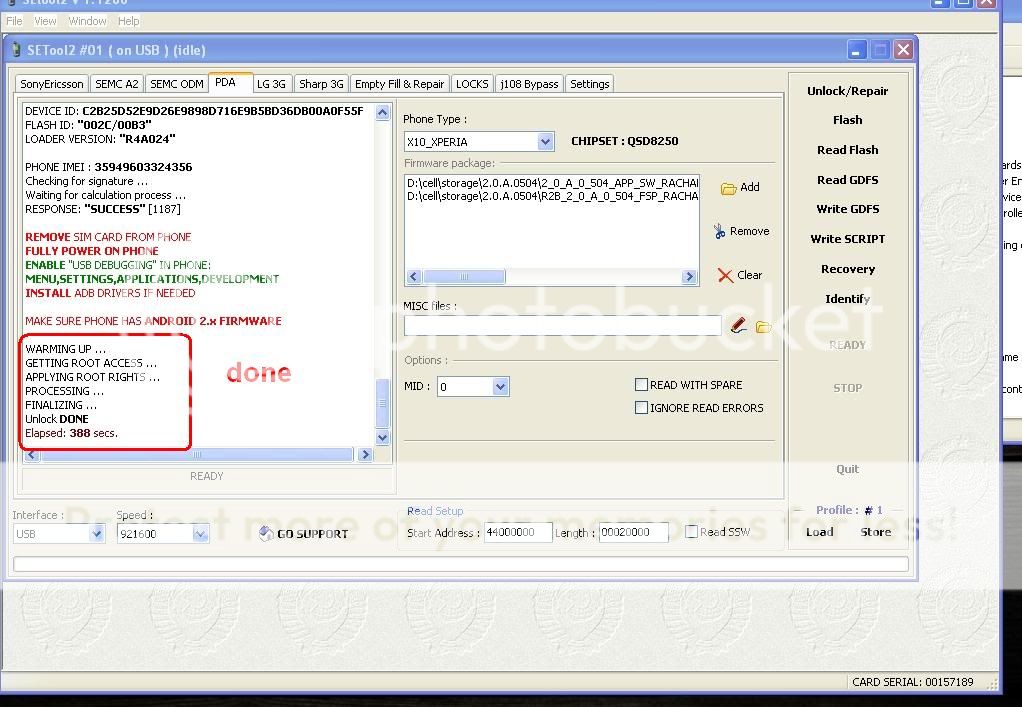The image size is (1022, 707).
Task: Open the Help menu
Action: click(128, 22)
